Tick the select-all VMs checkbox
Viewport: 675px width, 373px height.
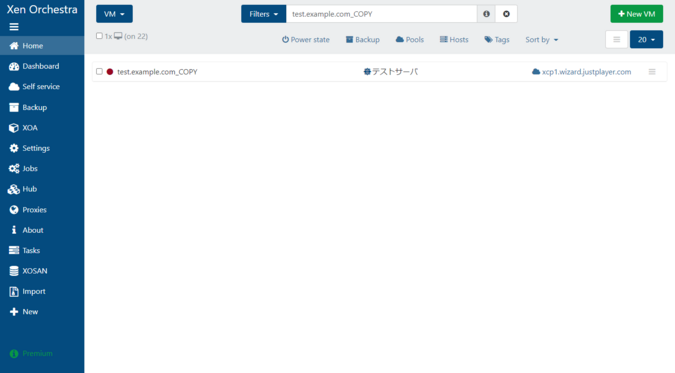99,36
